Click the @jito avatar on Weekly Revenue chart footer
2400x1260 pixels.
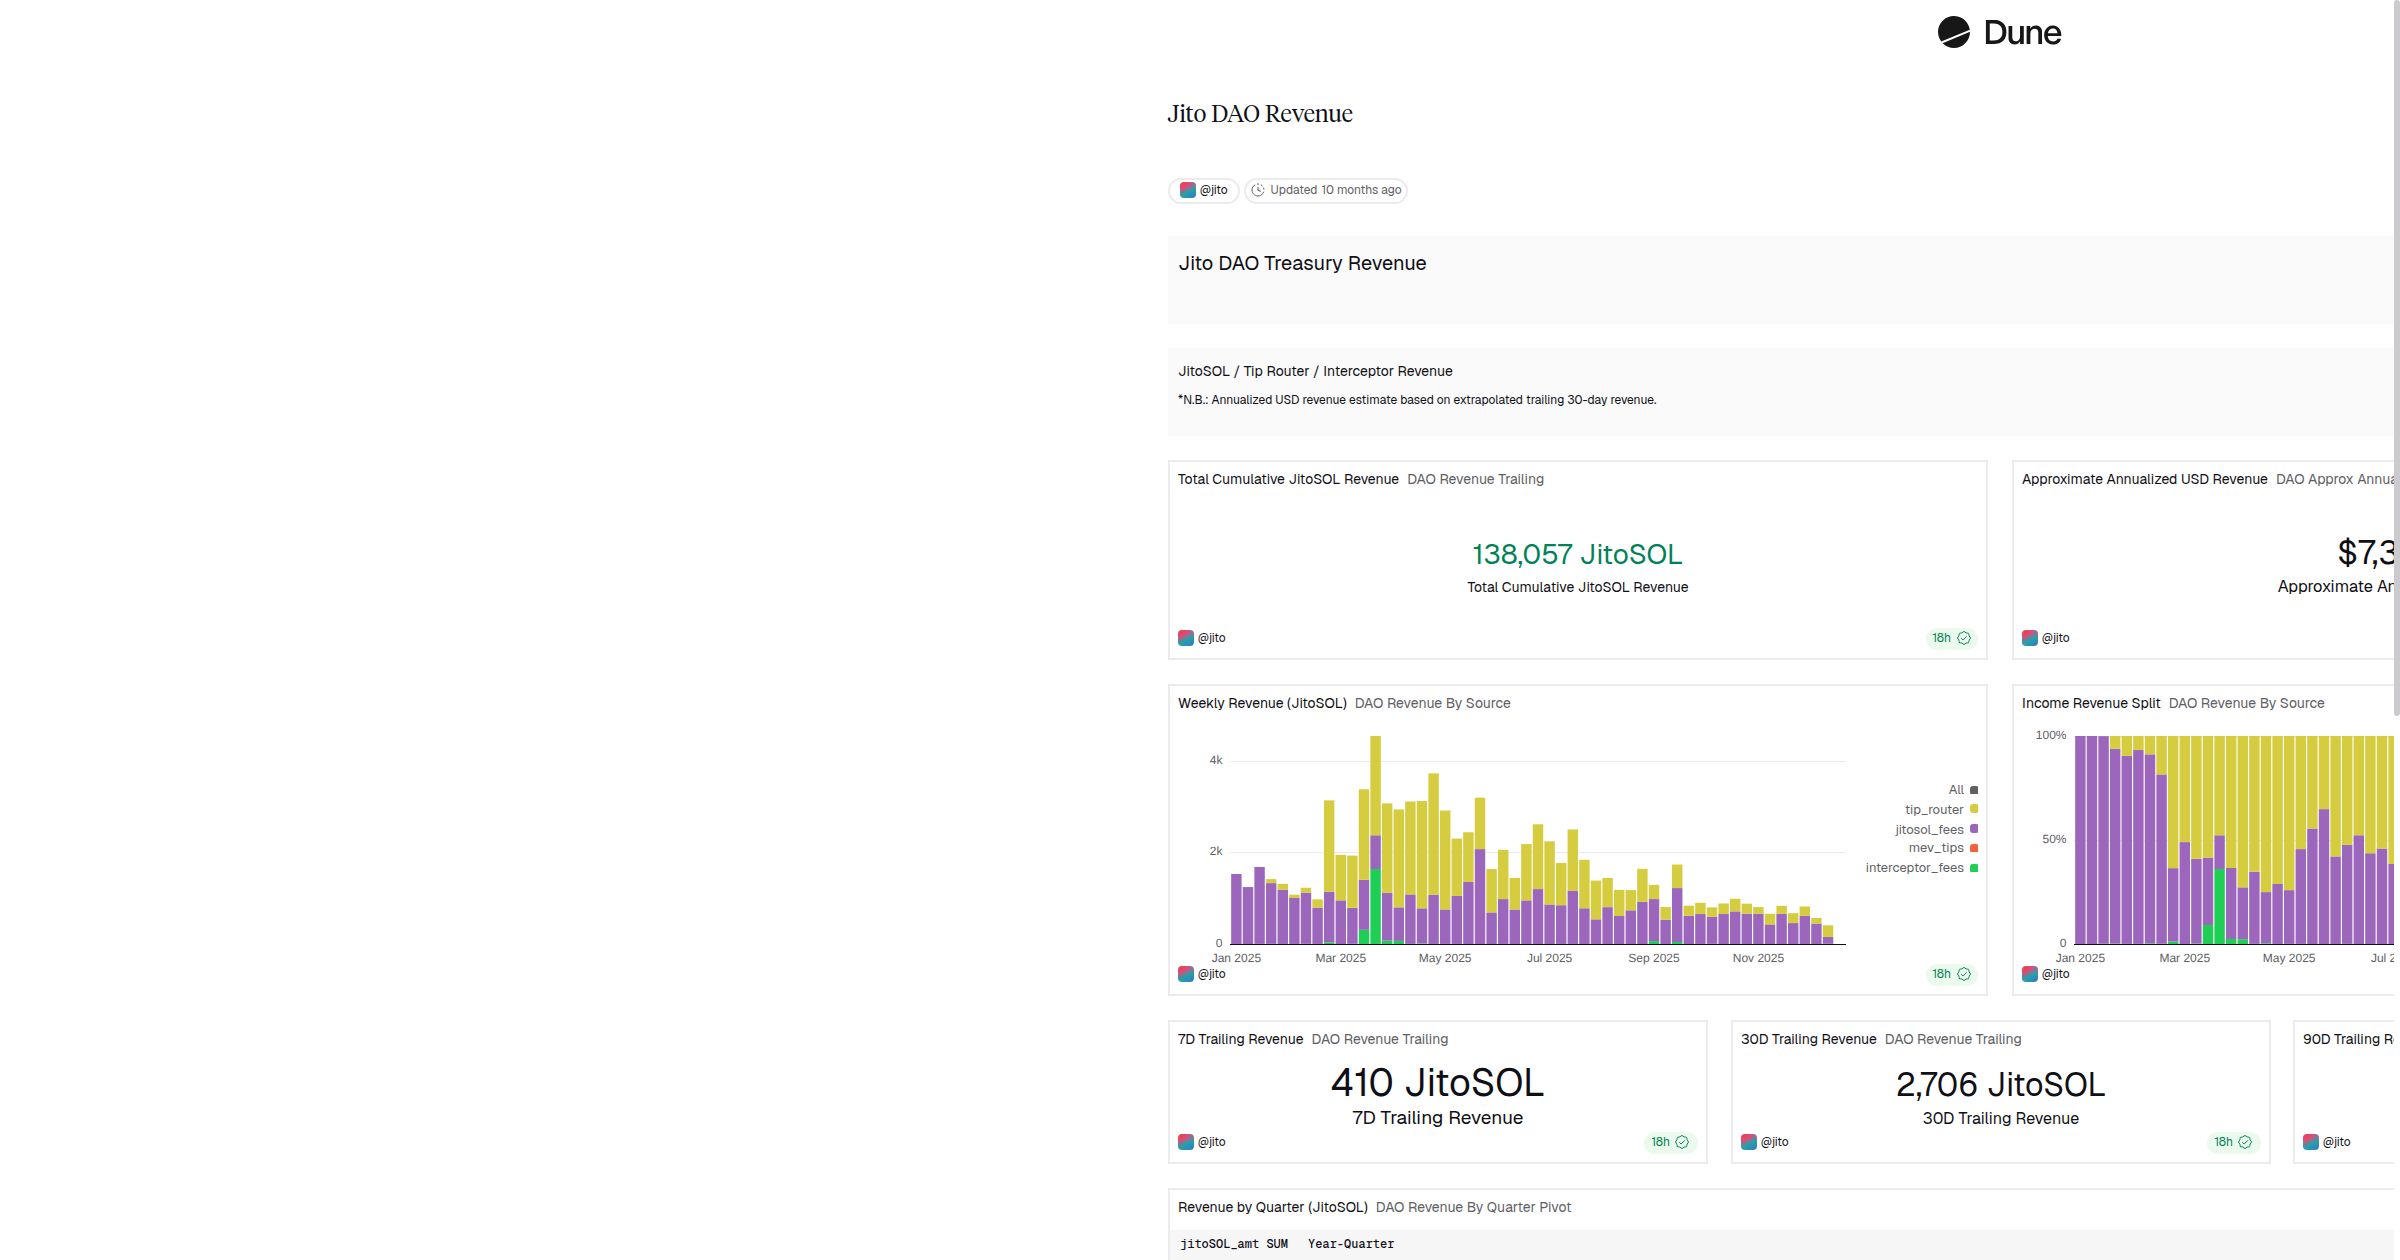(1186, 973)
